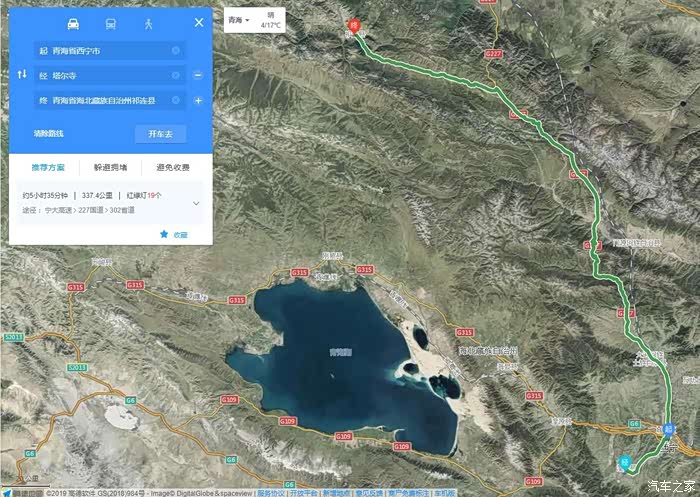Image resolution: width=700 pixels, height=497 pixels.
Task: Click the 开车去 button
Action: click(x=160, y=134)
